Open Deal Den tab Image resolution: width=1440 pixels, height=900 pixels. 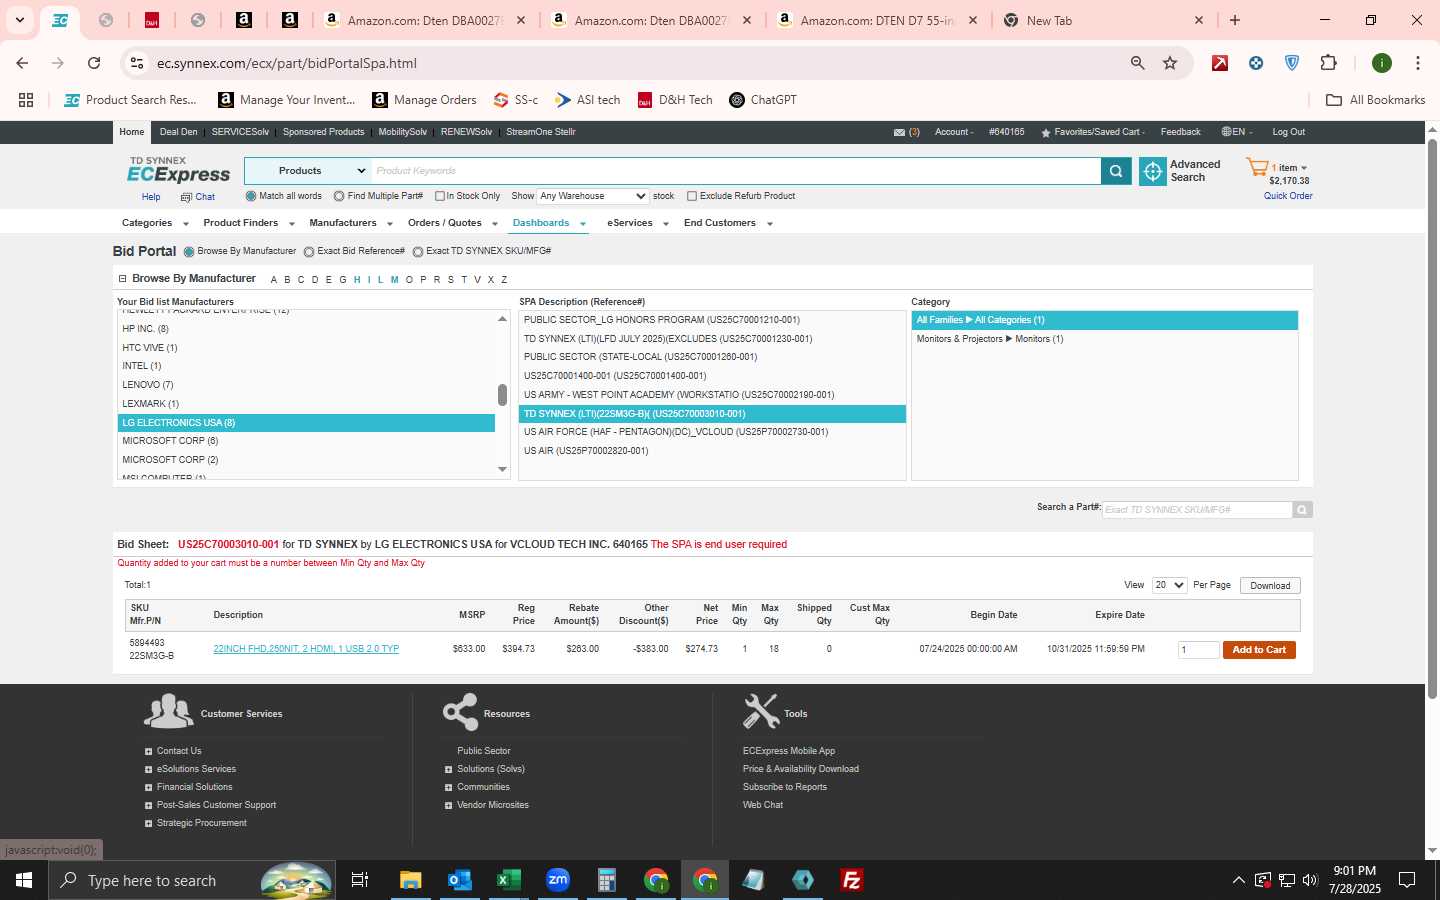(x=178, y=132)
